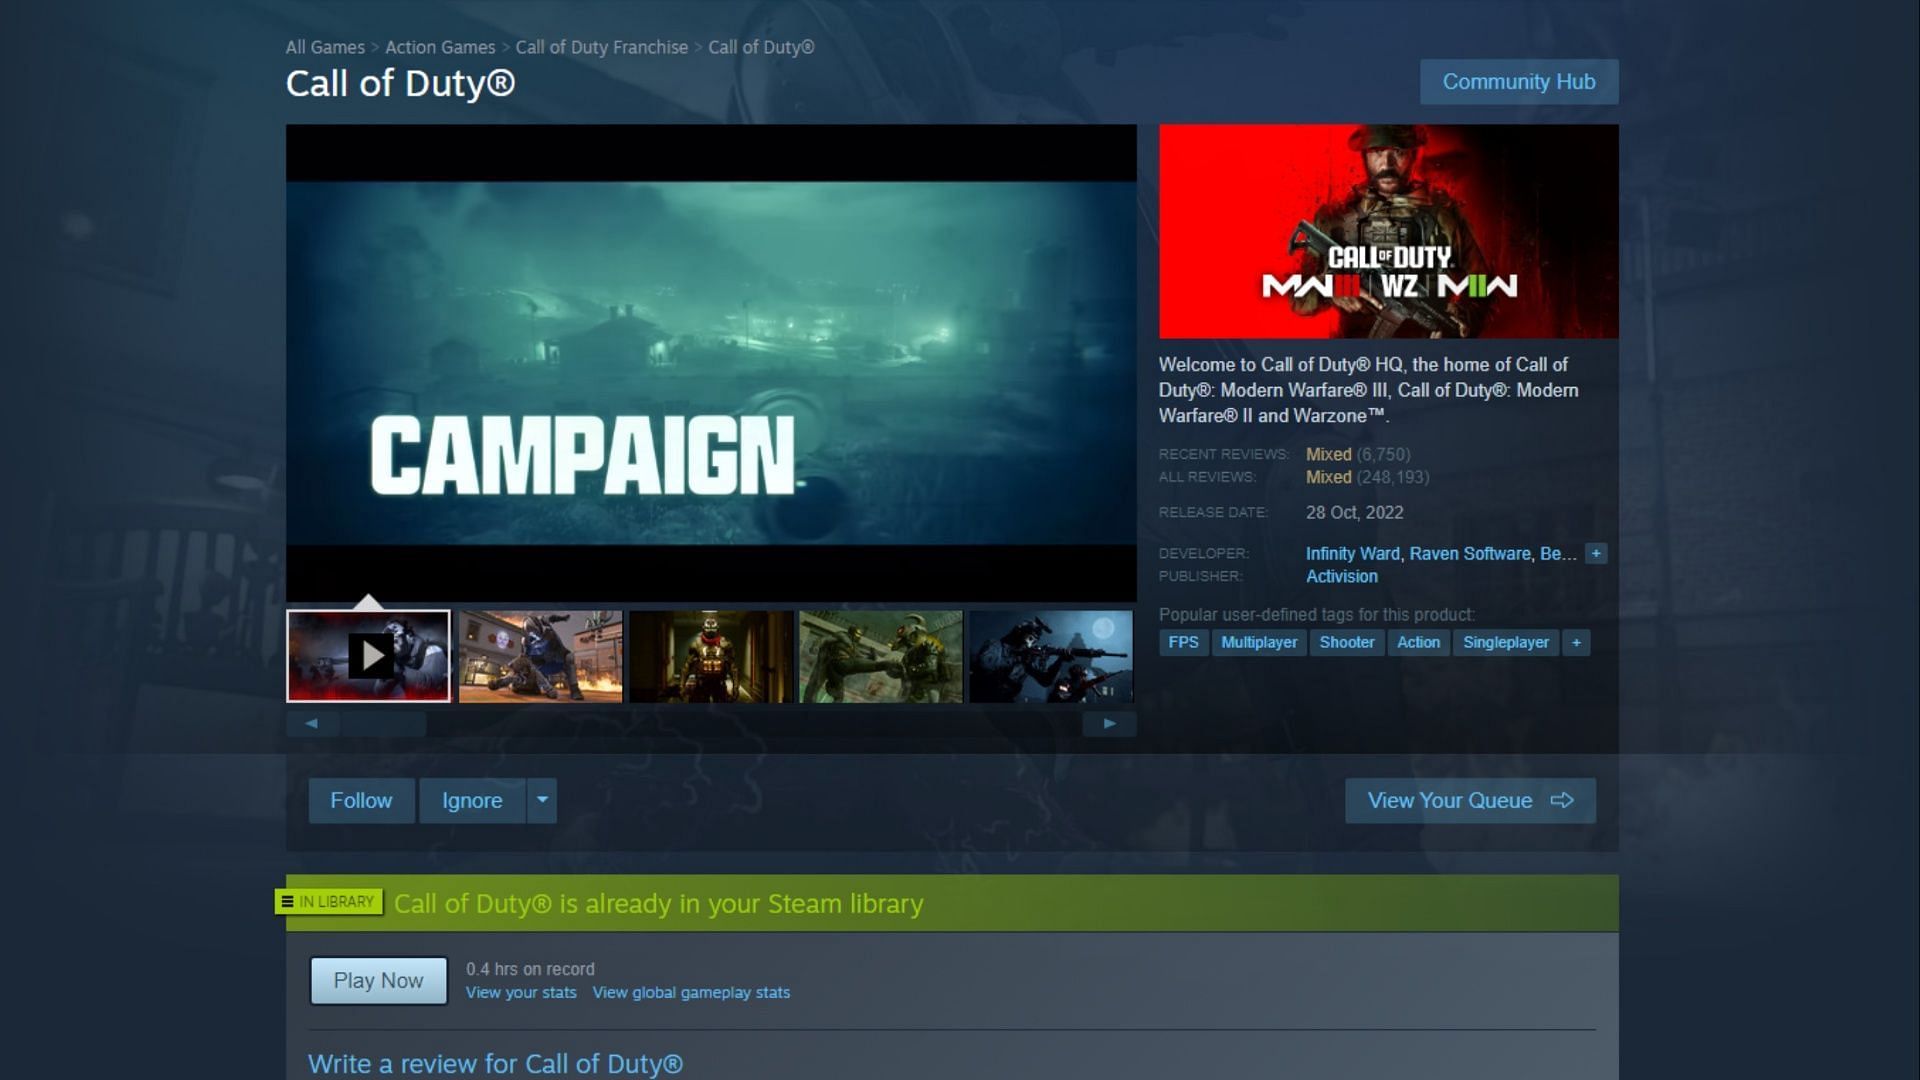Click the FPS tag icon
The width and height of the screenshot is (1920, 1080).
(1183, 642)
